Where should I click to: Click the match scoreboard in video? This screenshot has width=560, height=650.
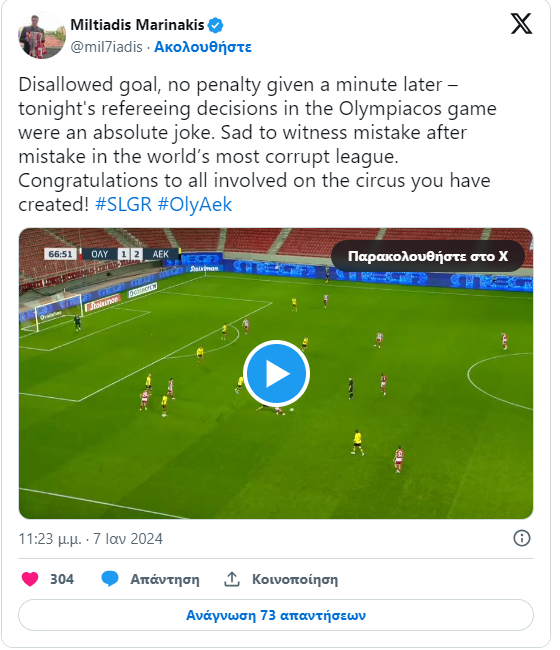[x=112, y=254]
